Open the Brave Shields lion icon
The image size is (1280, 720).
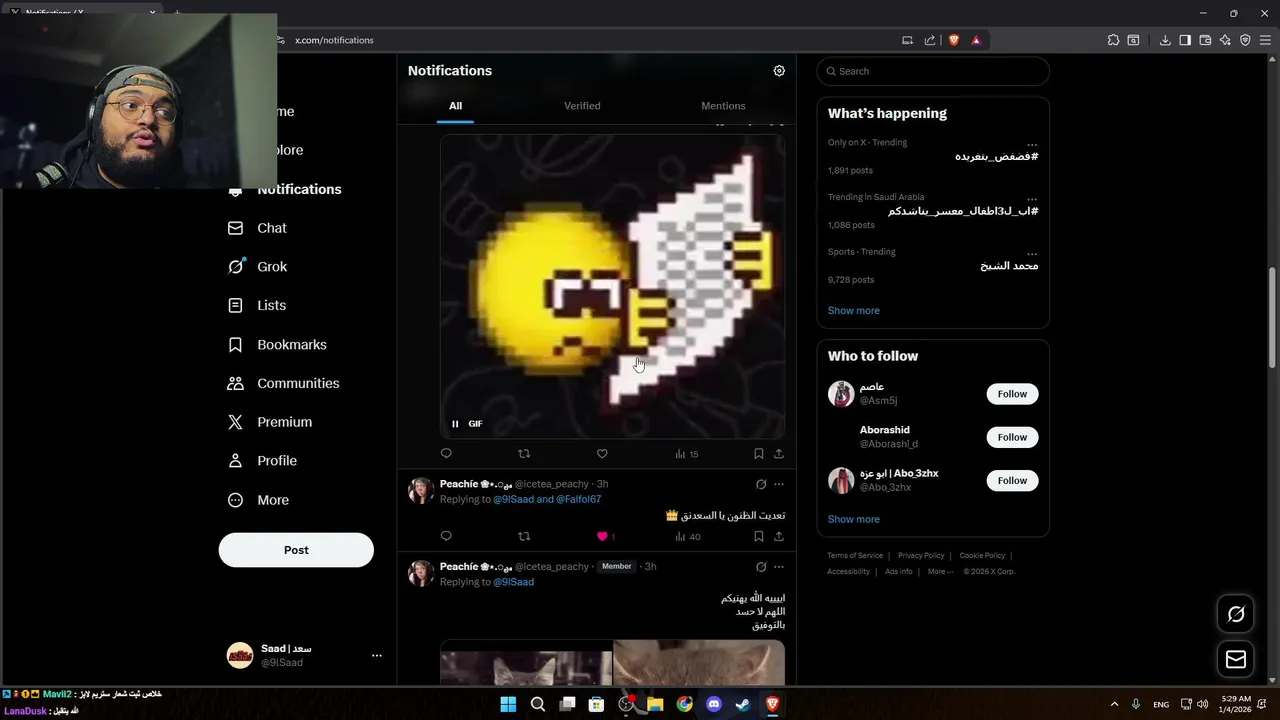954,40
